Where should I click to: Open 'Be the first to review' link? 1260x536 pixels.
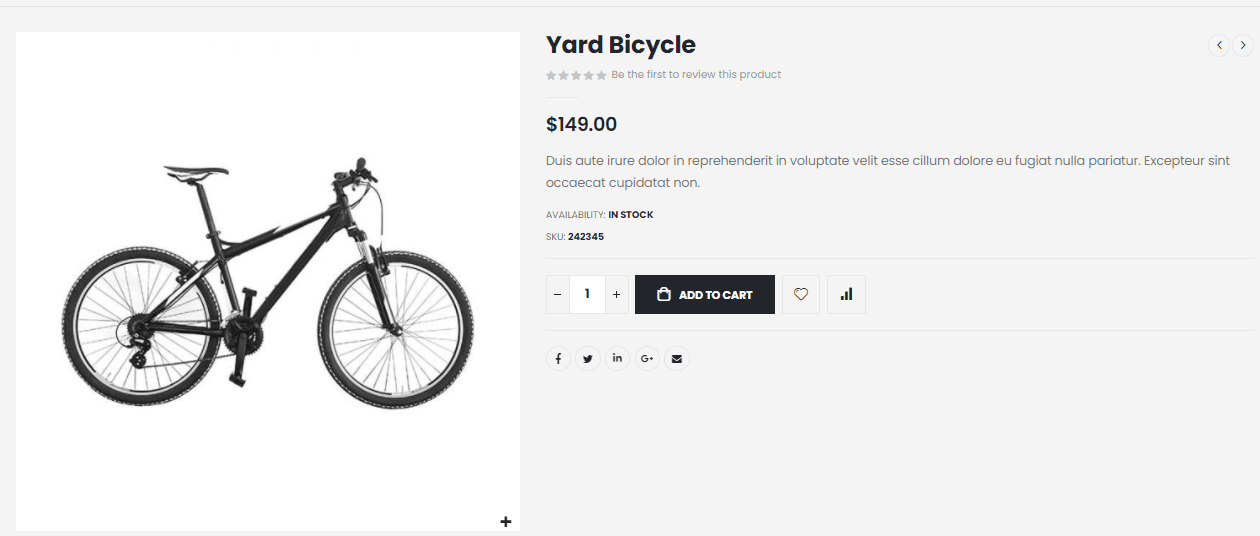pos(696,75)
